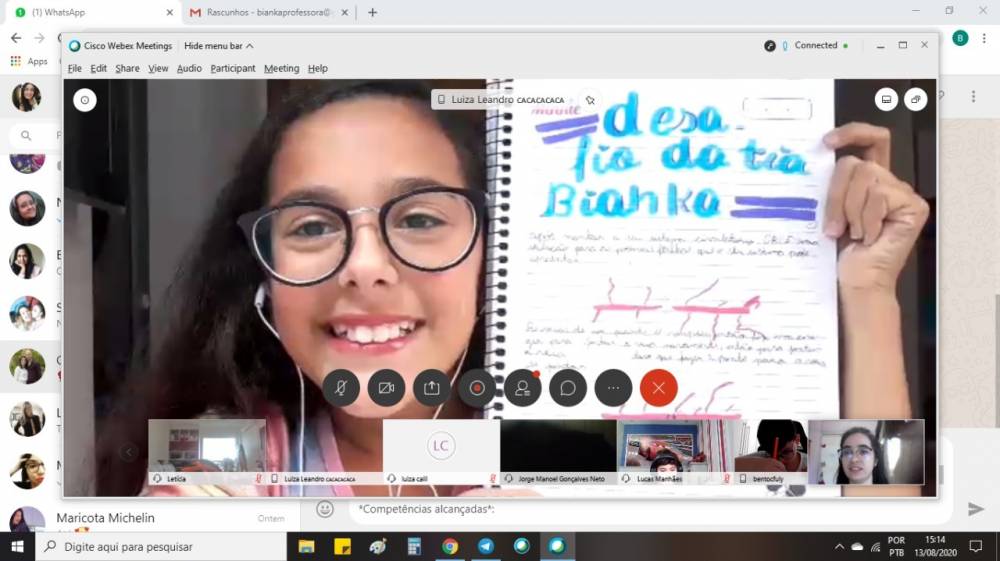Collapse the Hide menu bar chevron
Viewport: 1000px width, 561px height.
(x=249, y=46)
